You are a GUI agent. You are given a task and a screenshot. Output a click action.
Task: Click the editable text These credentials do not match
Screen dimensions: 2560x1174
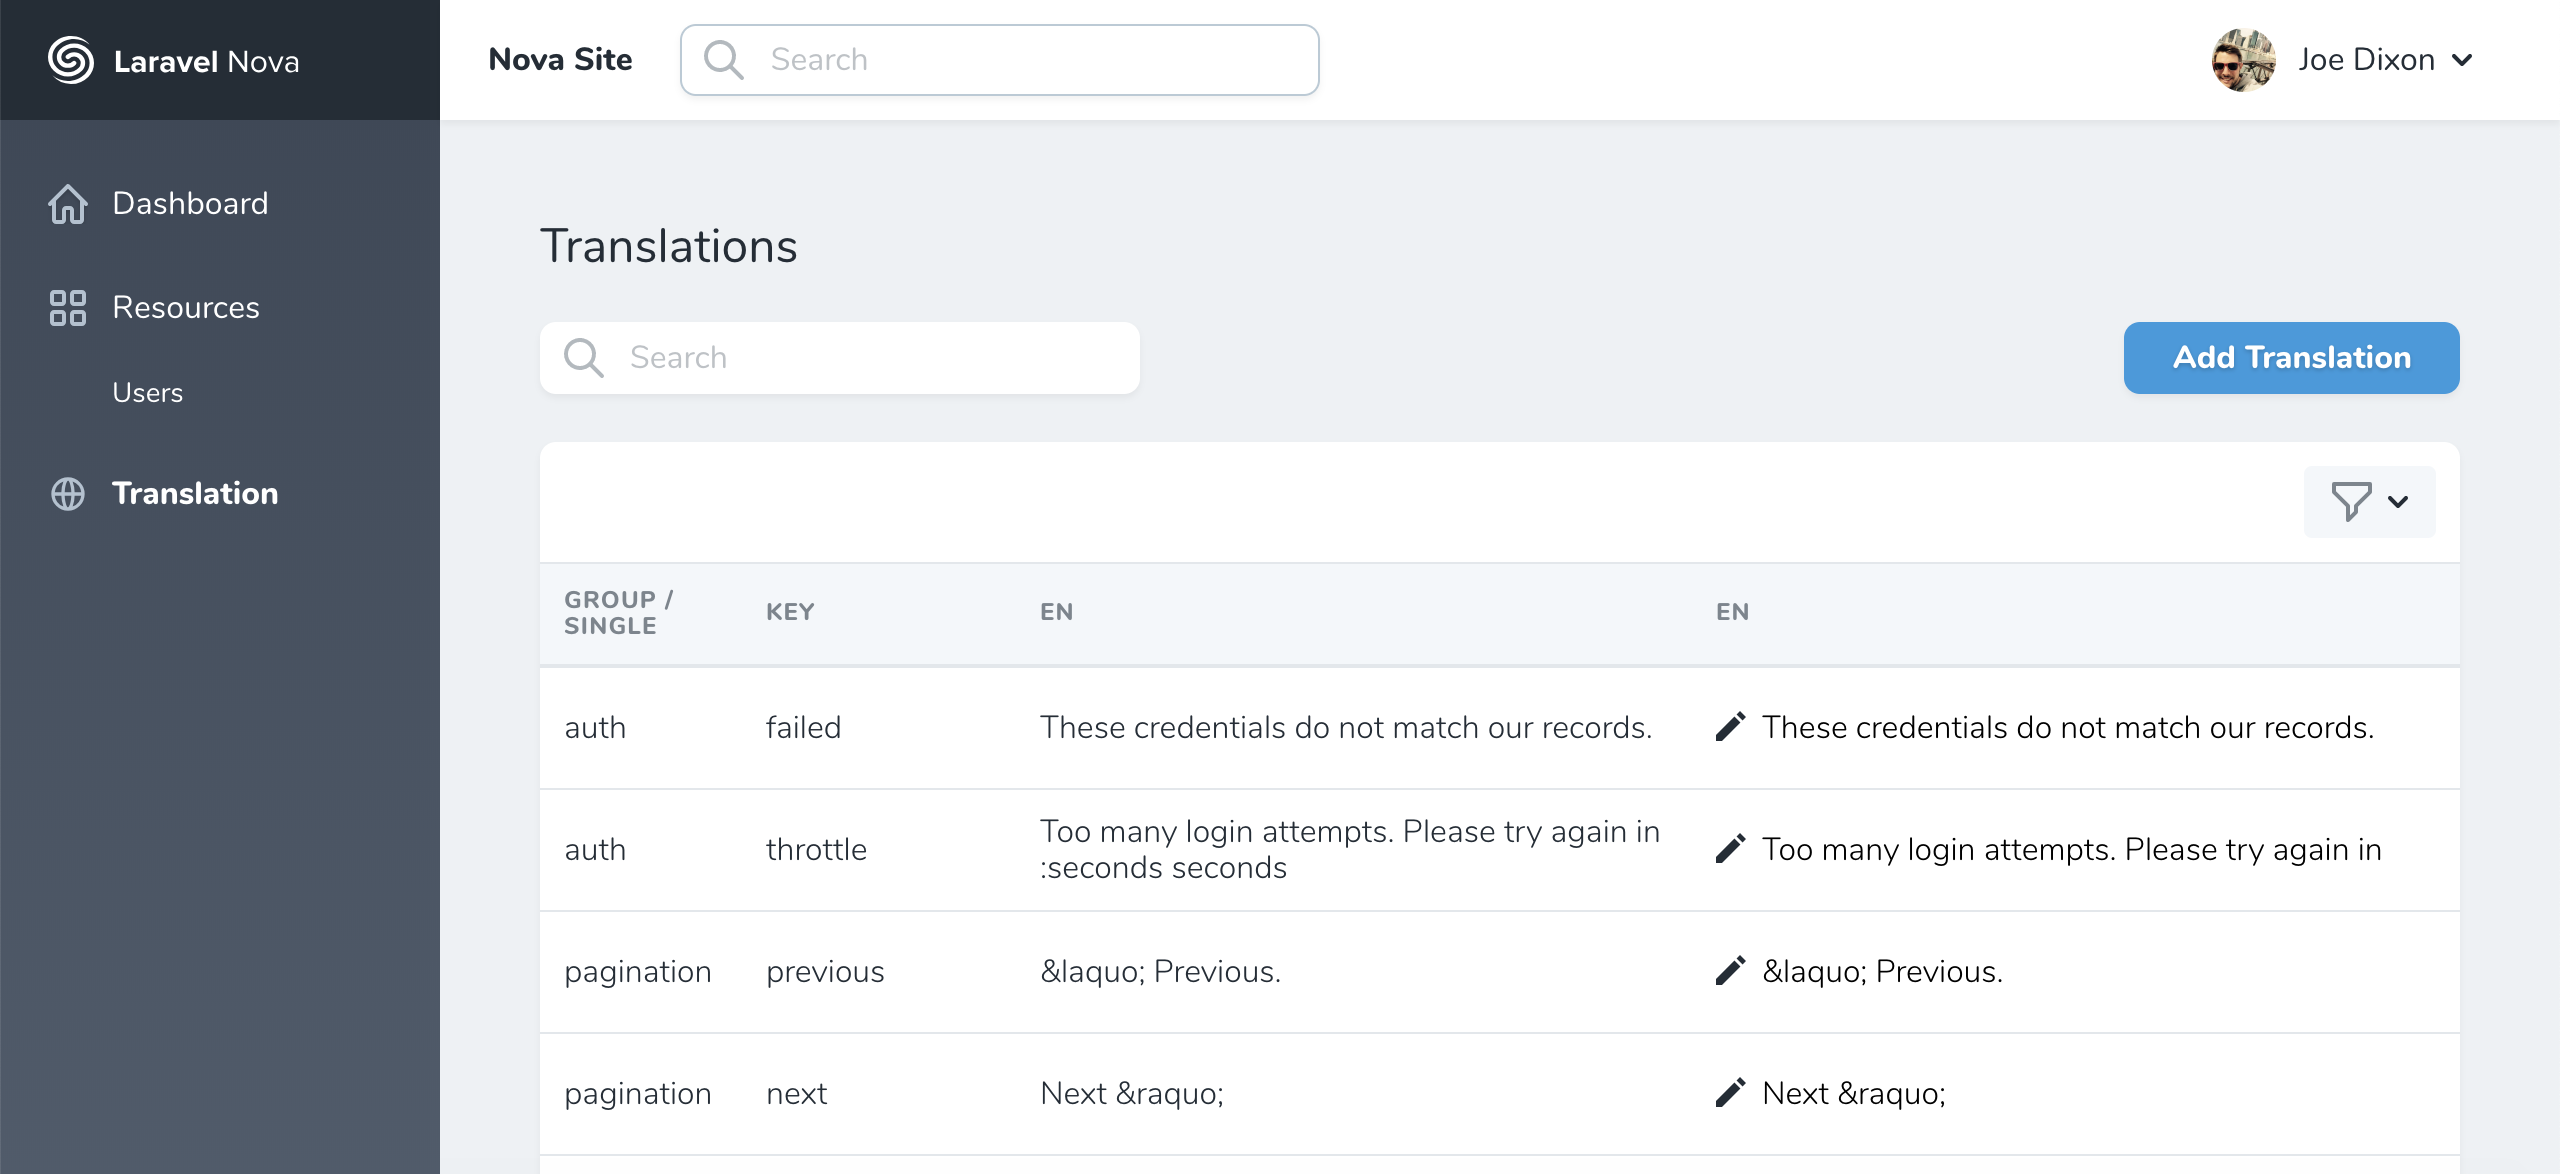[2067, 727]
